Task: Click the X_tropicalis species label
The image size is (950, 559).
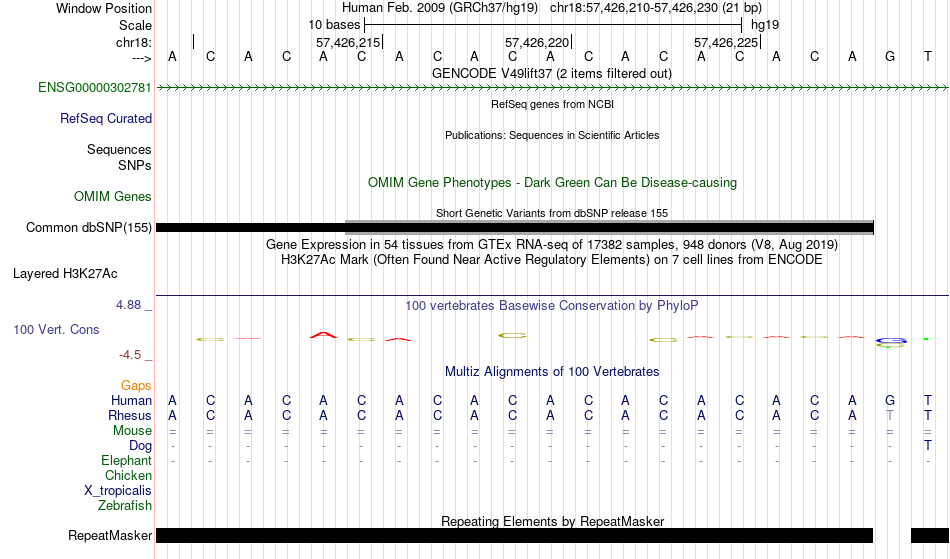Action: [118, 491]
